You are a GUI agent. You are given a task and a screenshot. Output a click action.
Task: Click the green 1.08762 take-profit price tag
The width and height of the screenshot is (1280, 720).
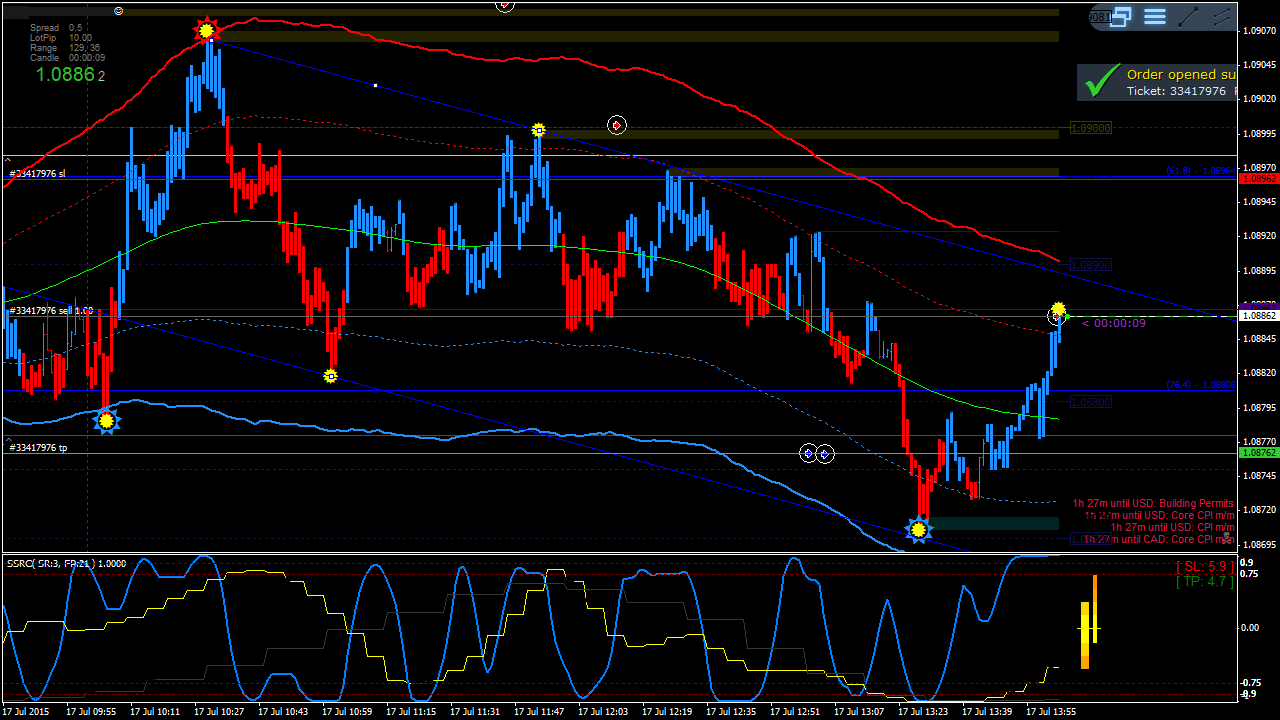pyautogui.click(x=1258, y=453)
